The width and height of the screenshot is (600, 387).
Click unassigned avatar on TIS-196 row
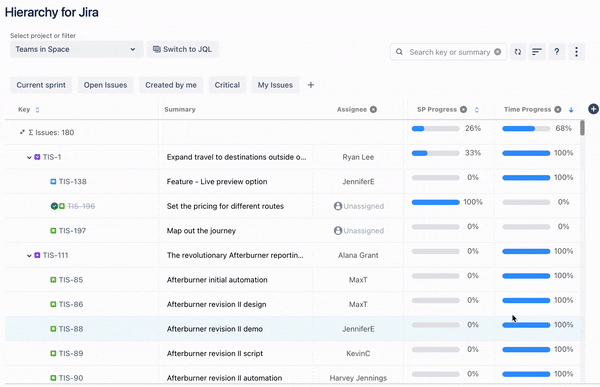338,206
